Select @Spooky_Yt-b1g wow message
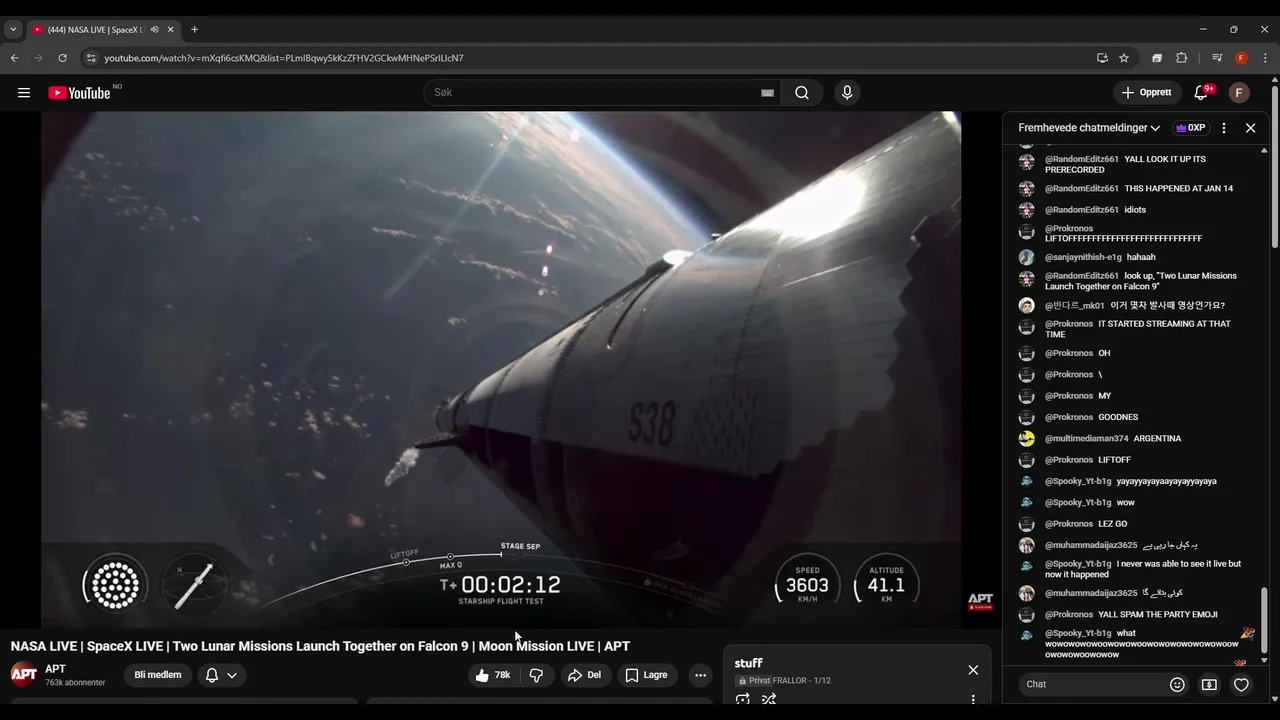1280x720 pixels. click(1136, 503)
